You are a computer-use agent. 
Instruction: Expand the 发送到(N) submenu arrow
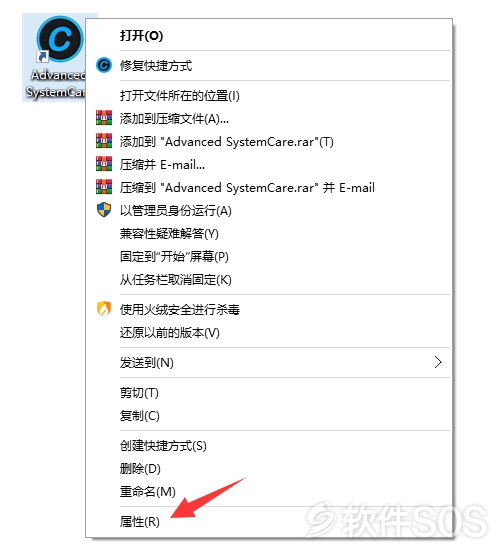(x=438, y=362)
